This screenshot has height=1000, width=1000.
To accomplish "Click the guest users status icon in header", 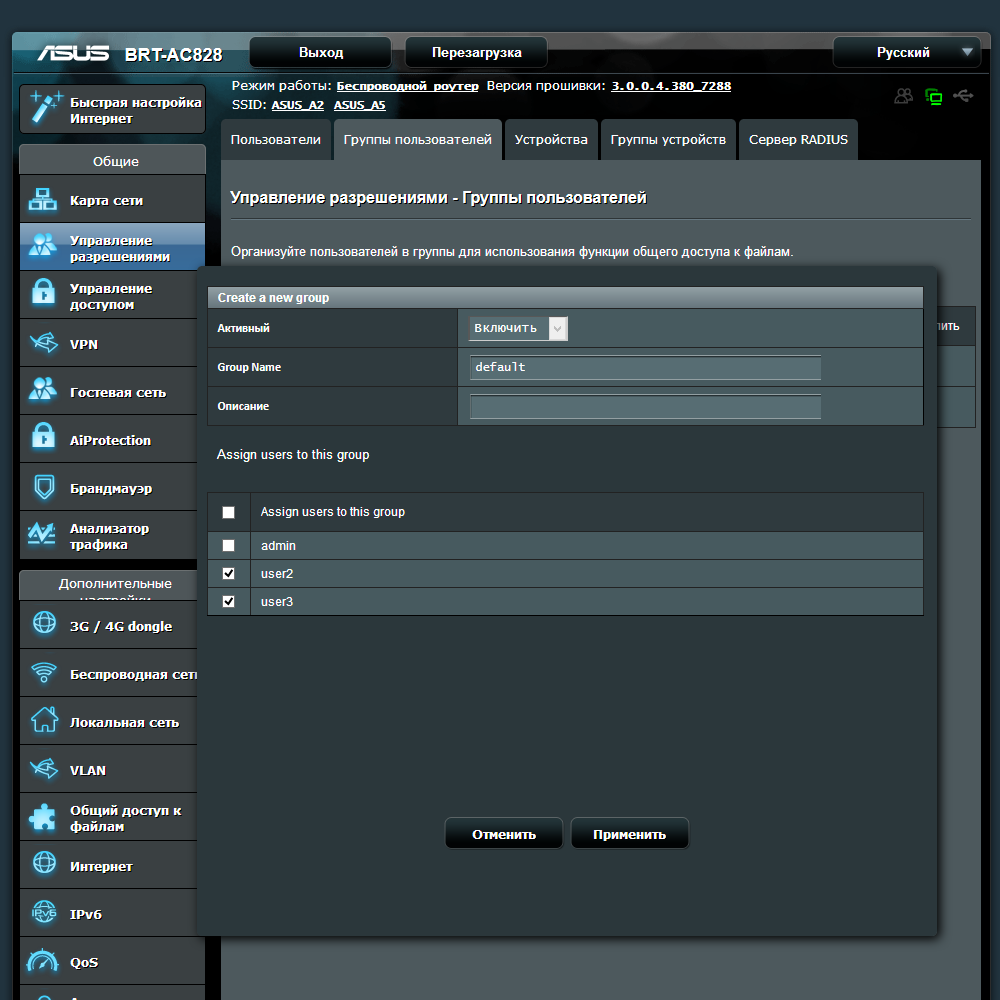I will 903,96.
